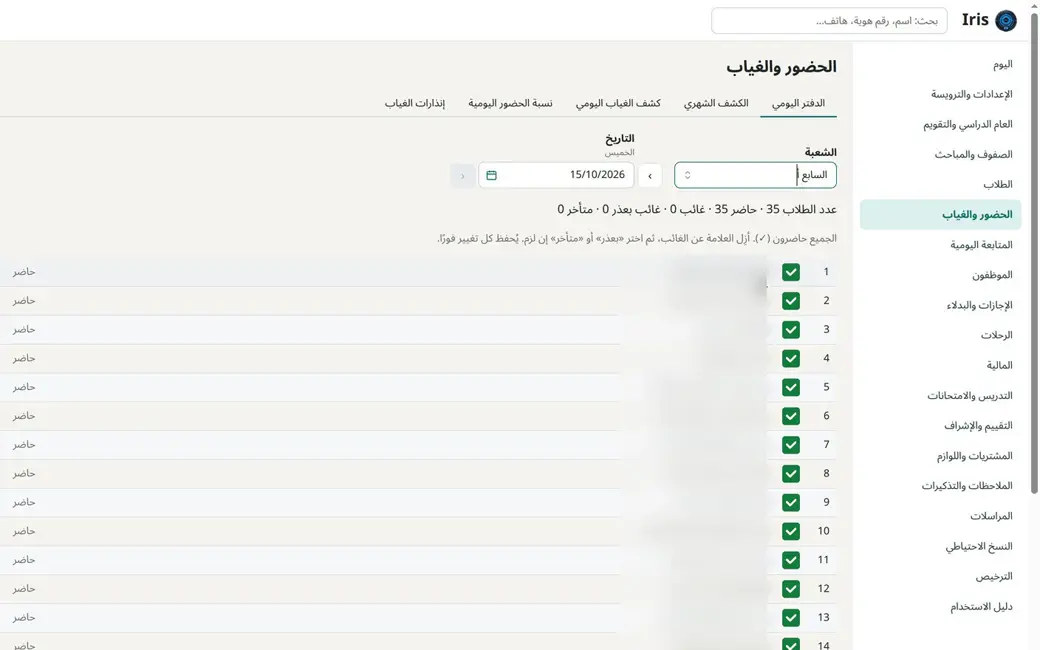Screen dimensions: 1040x650
Task: Open دليل الاستخدام in sidebar
Action: 941,607
